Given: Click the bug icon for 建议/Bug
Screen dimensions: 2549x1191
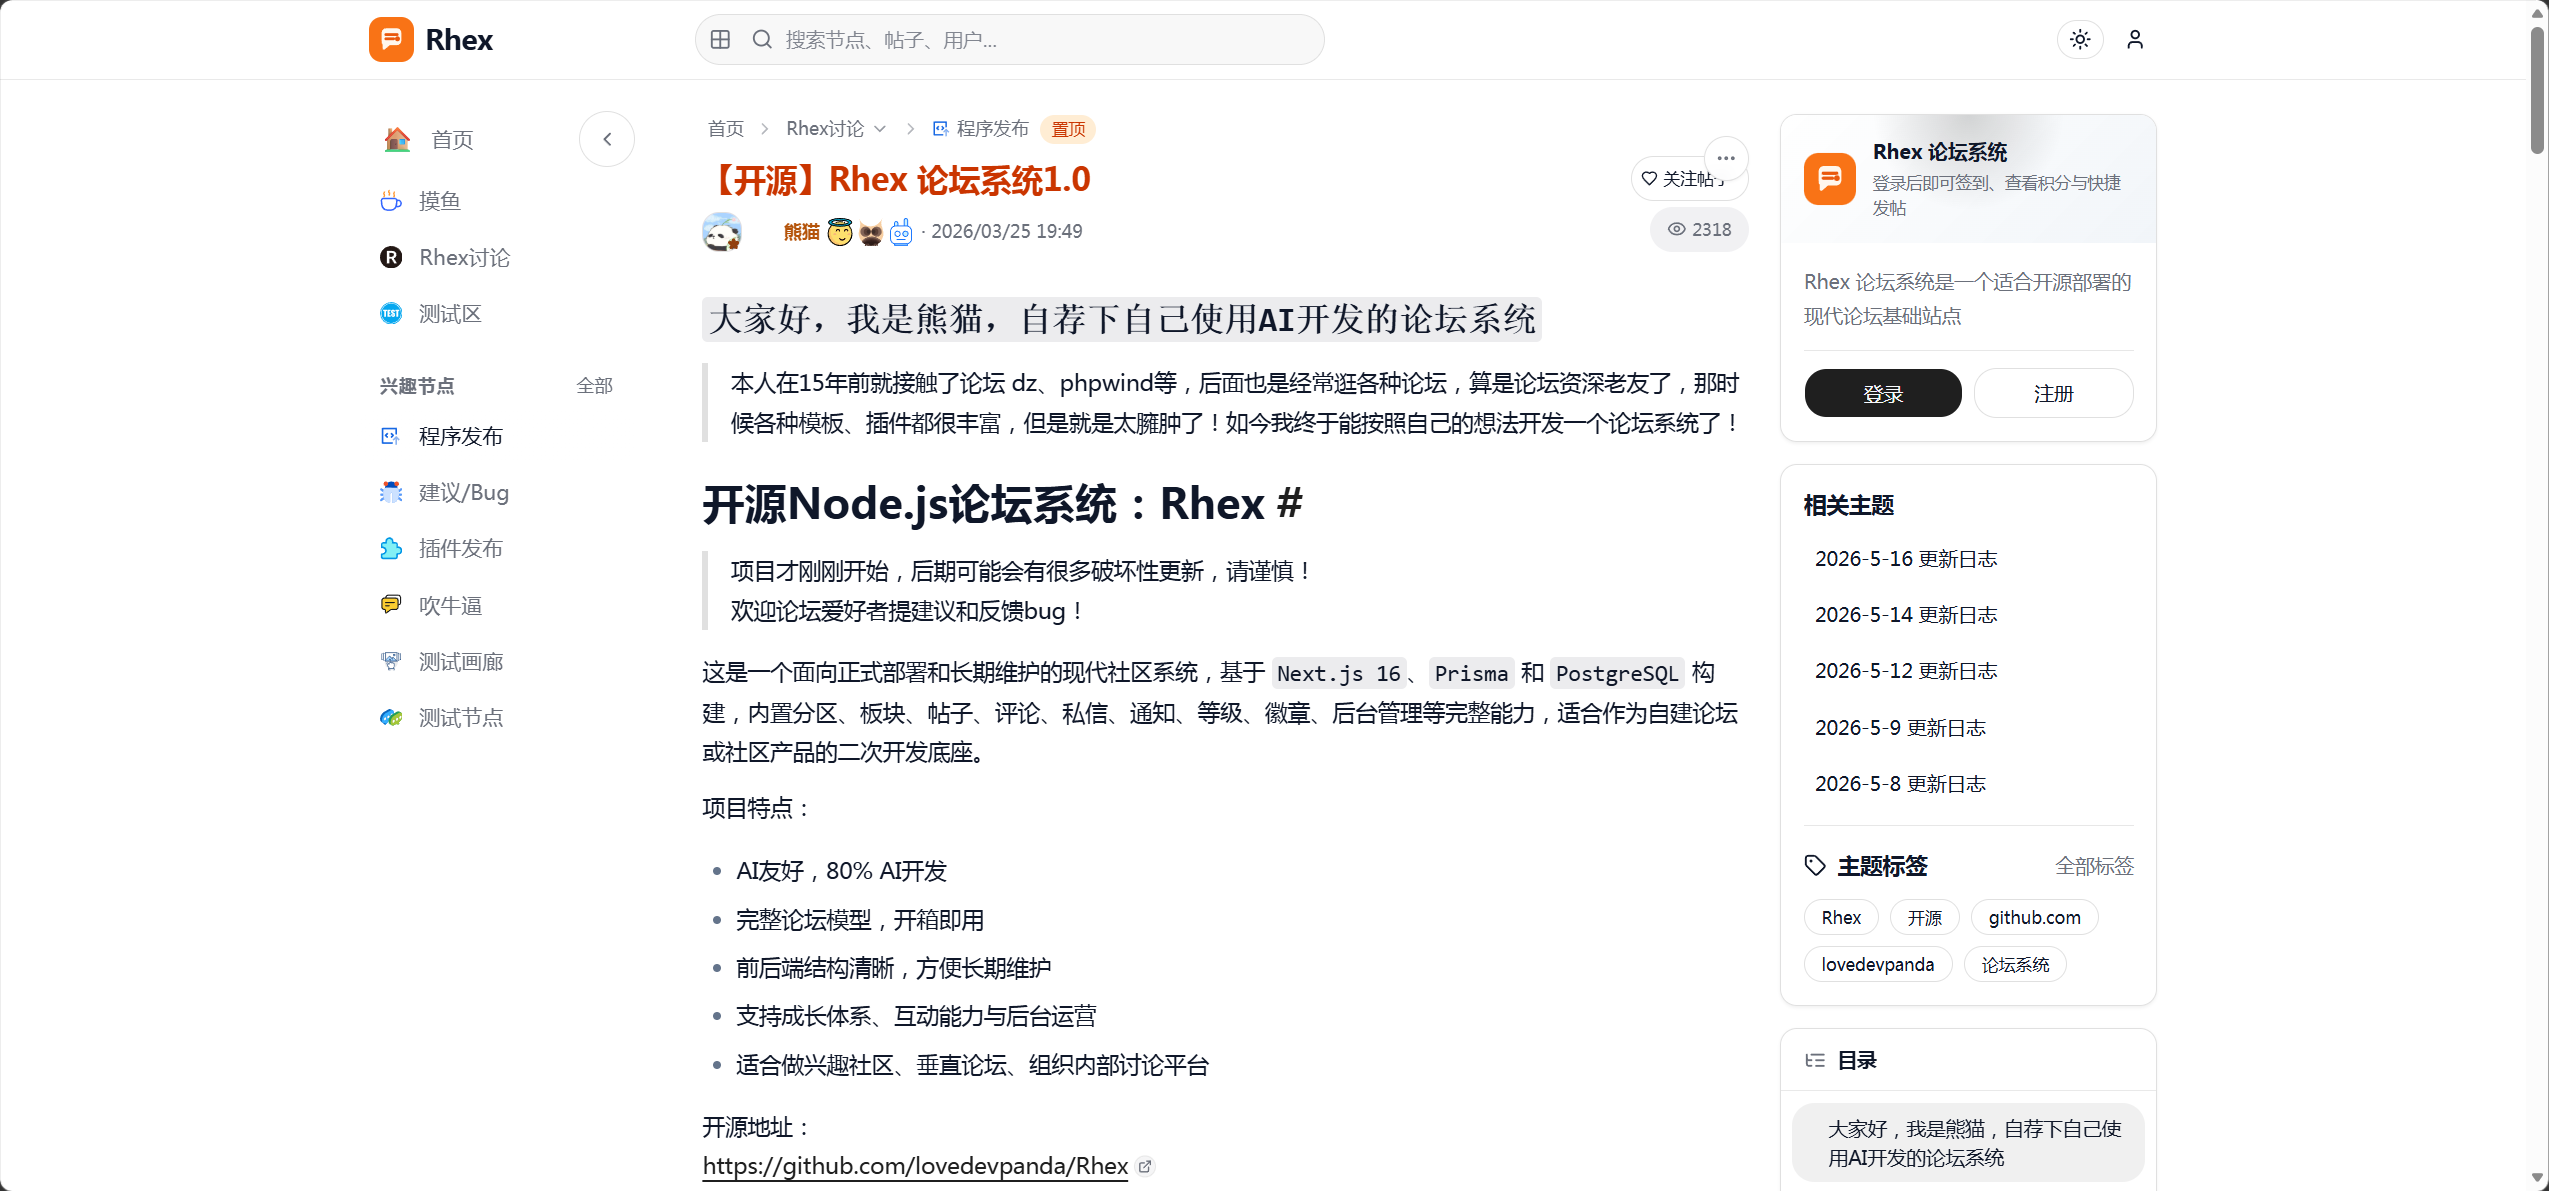Looking at the screenshot, I should pos(391,493).
